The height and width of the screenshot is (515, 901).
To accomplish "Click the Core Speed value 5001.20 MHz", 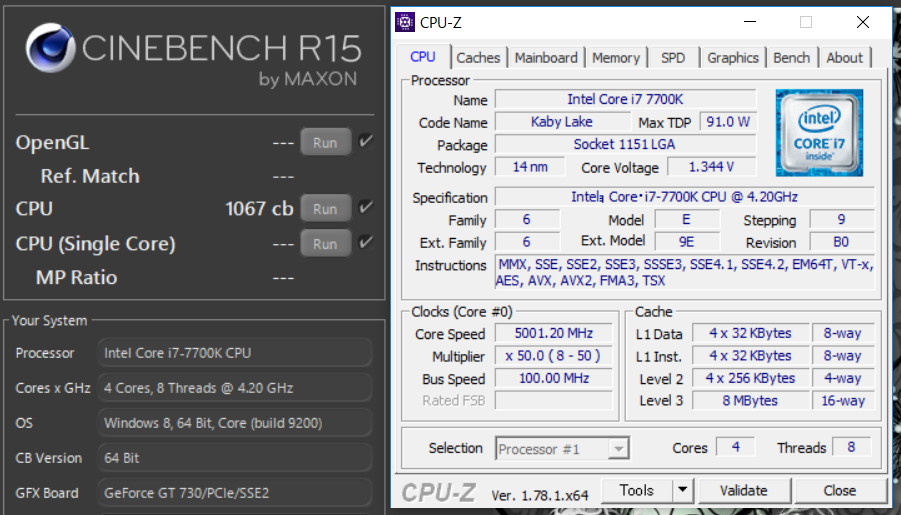I will [554, 333].
